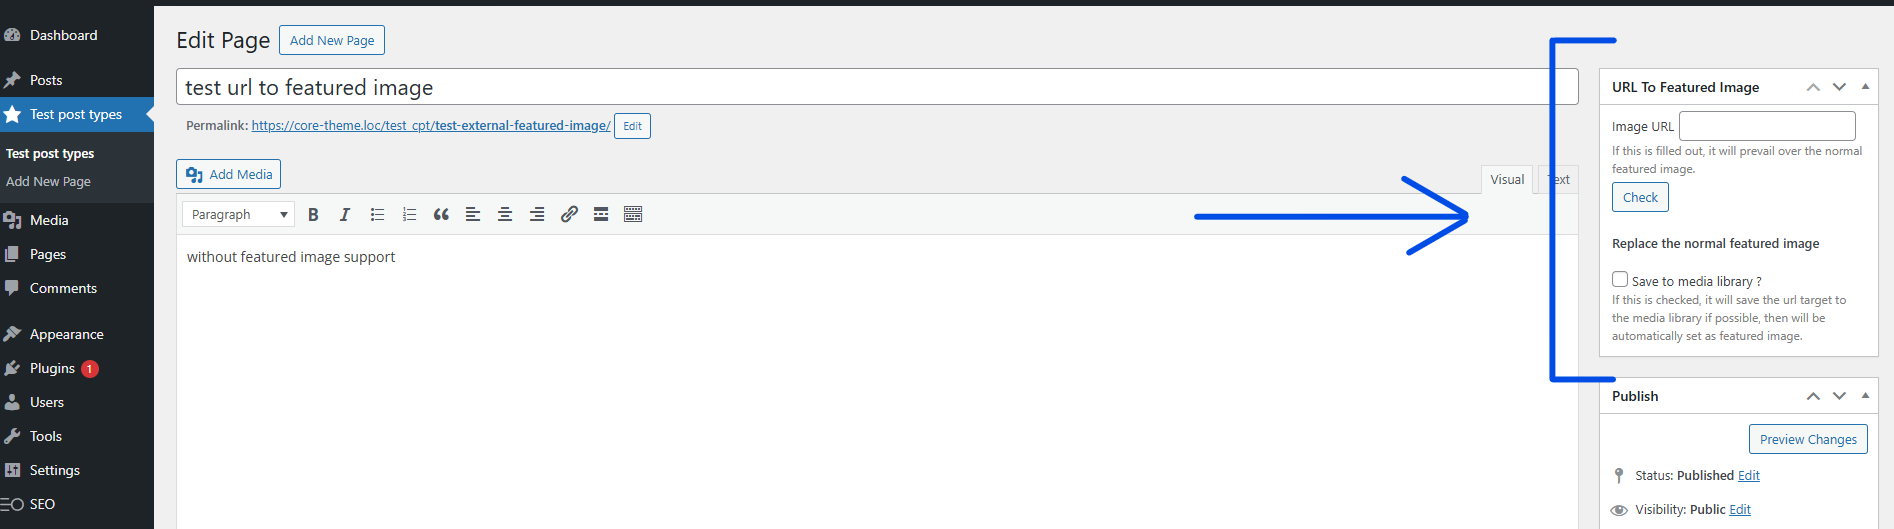This screenshot has width=1894, height=529.
Task: Click into the Image URL field
Action: point(1767,126)
